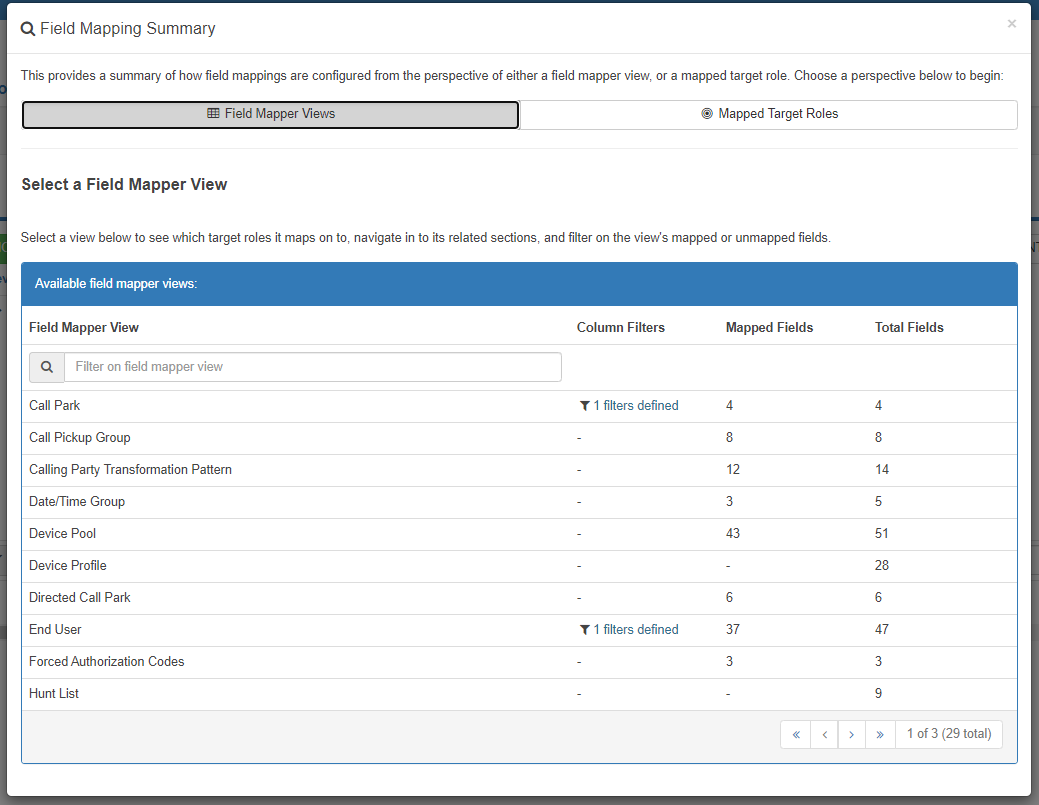Open the Hunt List field mapper view
This screenshot has height=805, width=1039.
[54, 694]
